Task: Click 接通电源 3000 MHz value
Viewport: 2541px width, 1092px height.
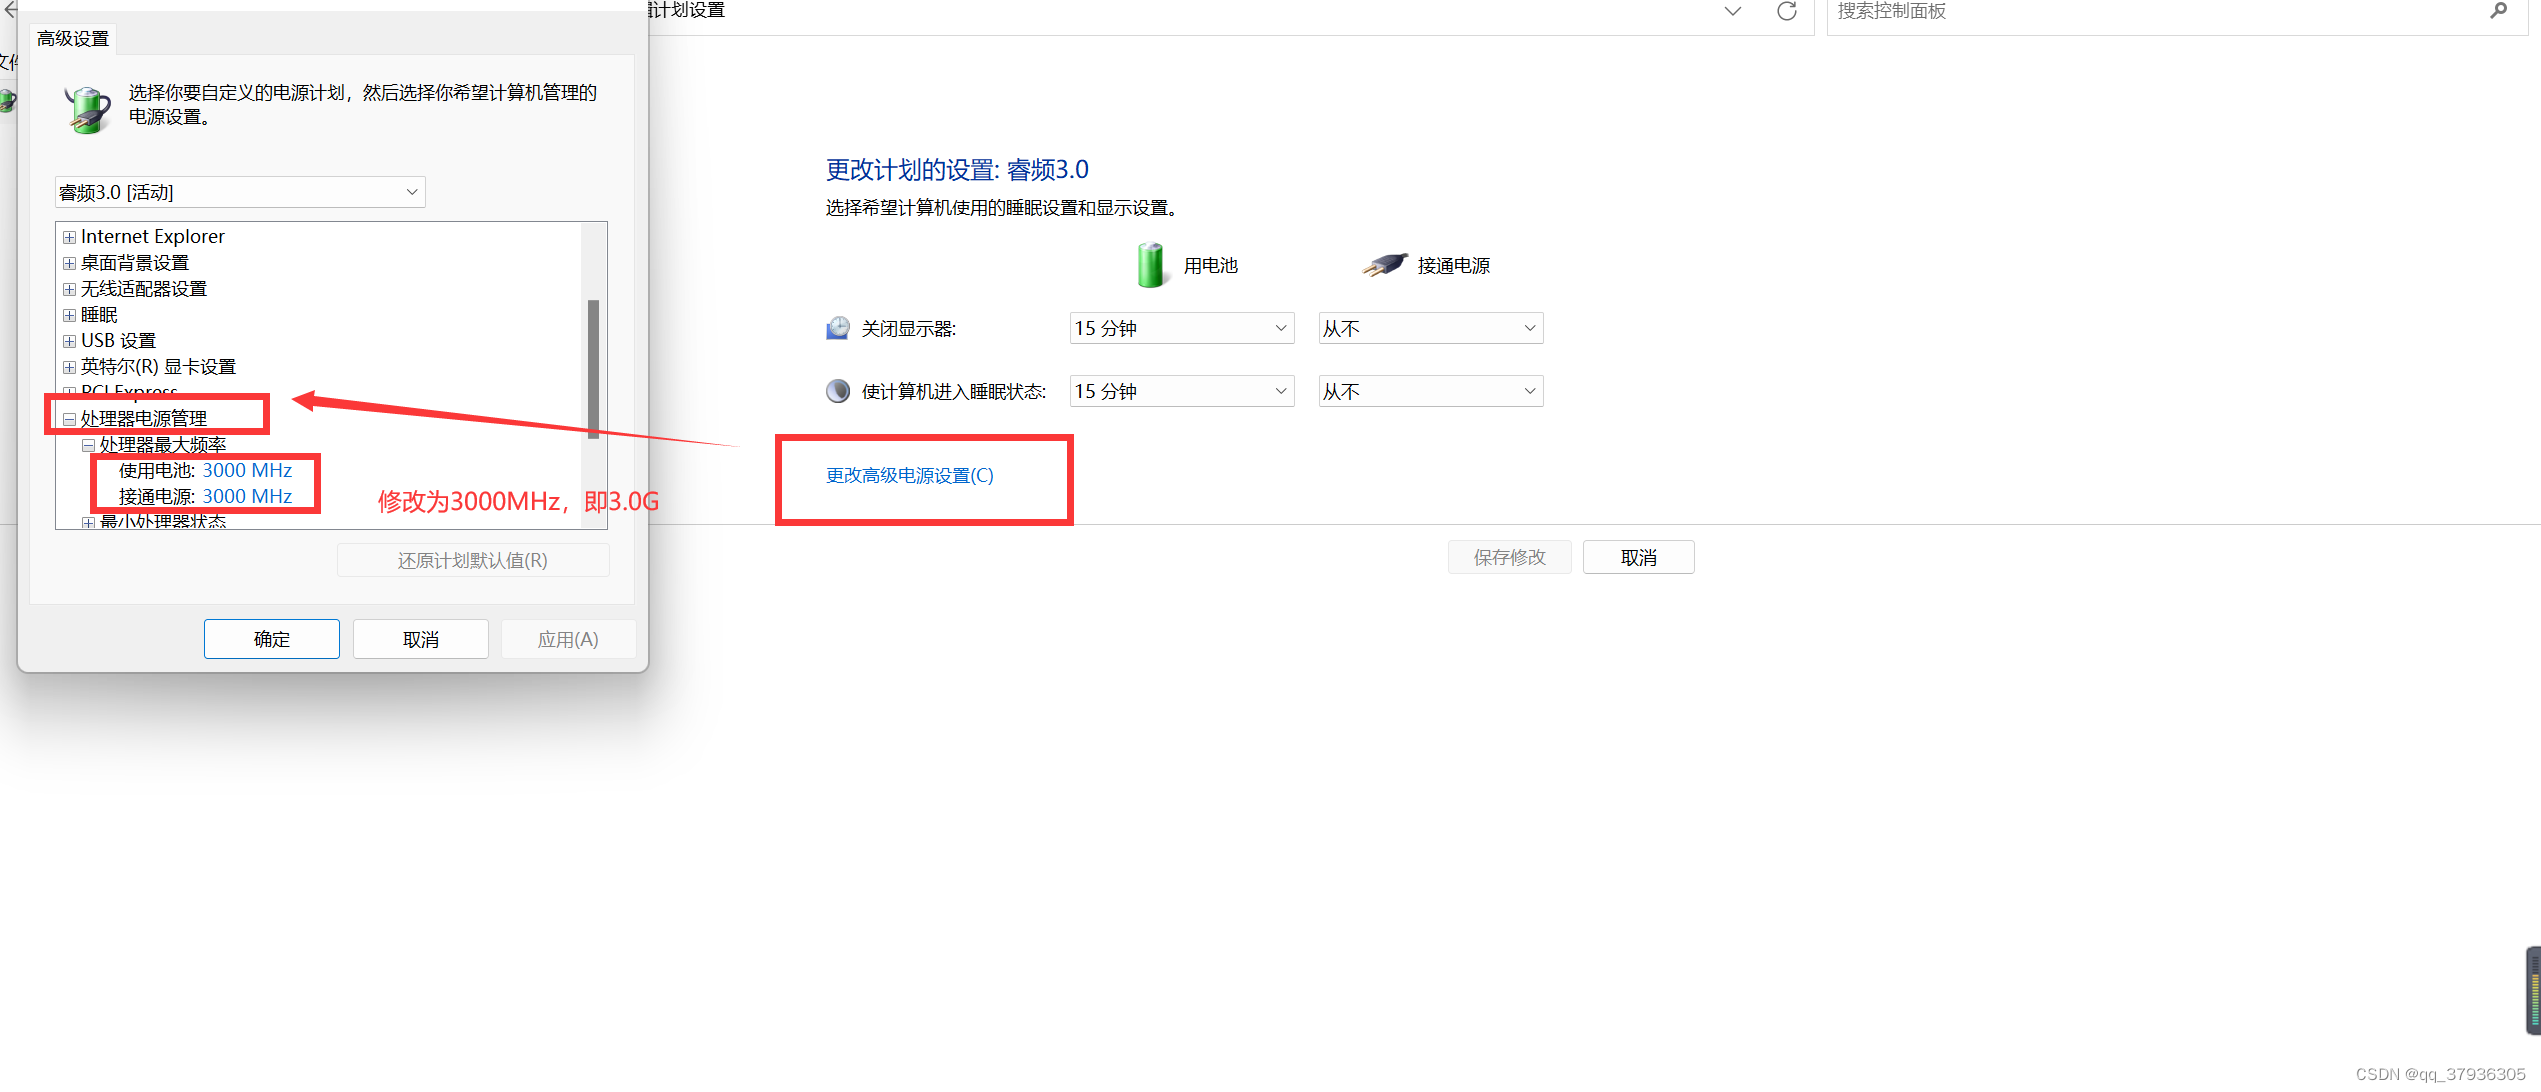Action: 247,496
